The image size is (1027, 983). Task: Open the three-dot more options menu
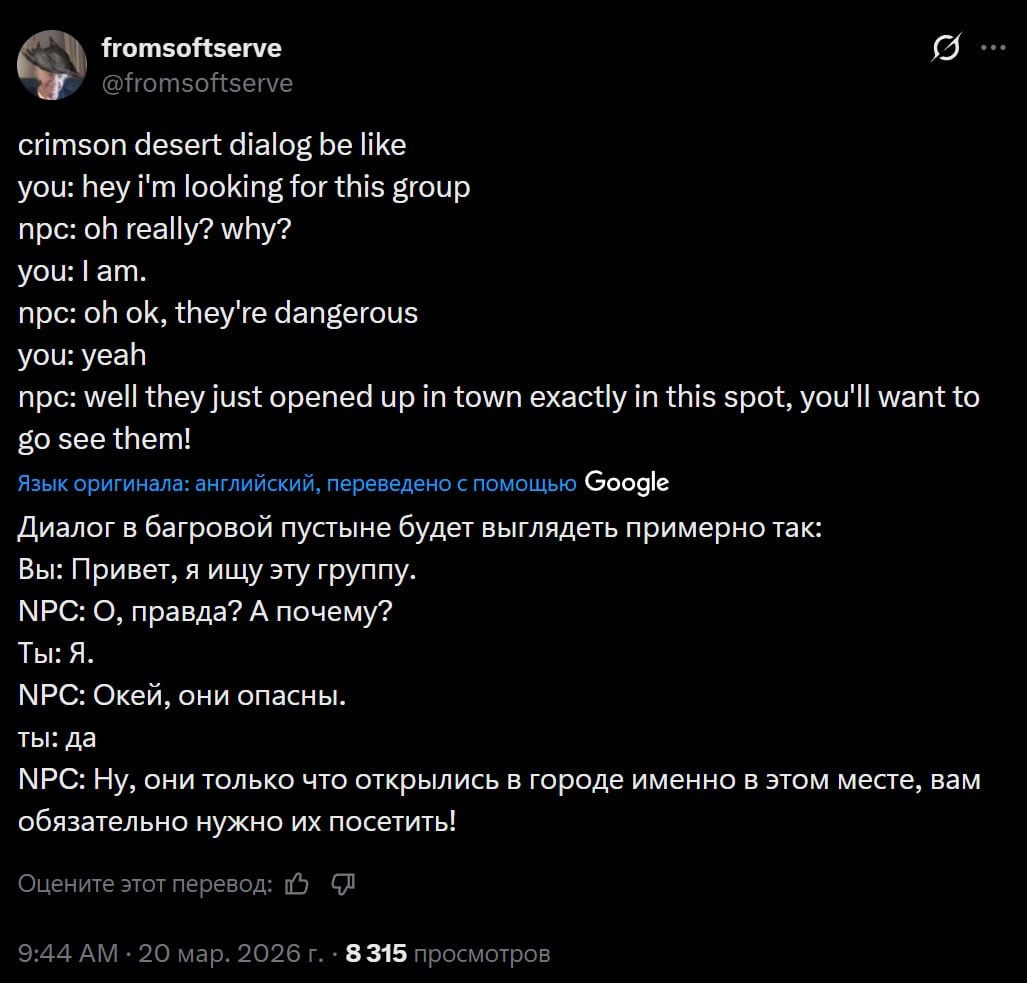(993, 48)
